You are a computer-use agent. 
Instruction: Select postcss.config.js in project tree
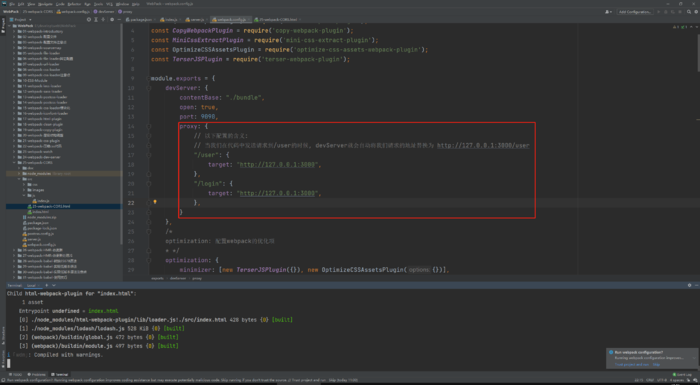[x=38, y=234]
